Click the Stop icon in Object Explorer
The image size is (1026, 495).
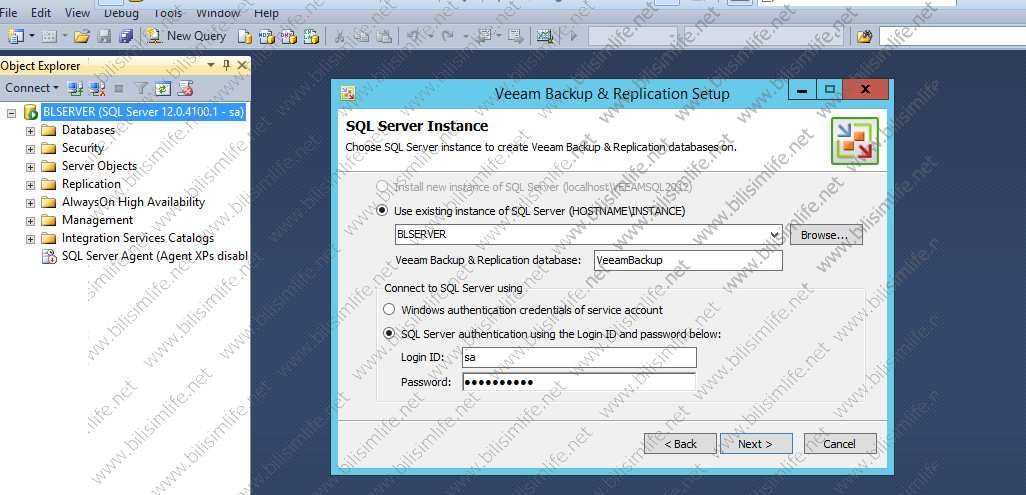point(119,88)
